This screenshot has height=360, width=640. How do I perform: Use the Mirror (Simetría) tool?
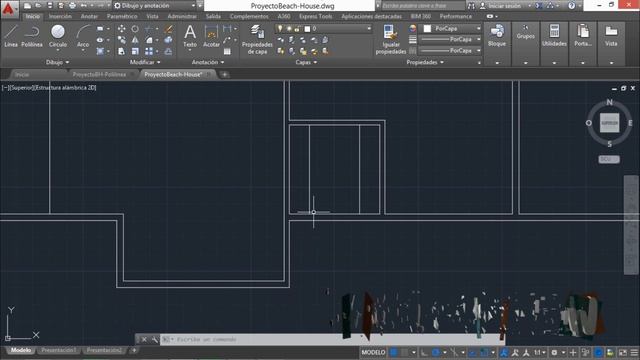(x=135, y=40)
